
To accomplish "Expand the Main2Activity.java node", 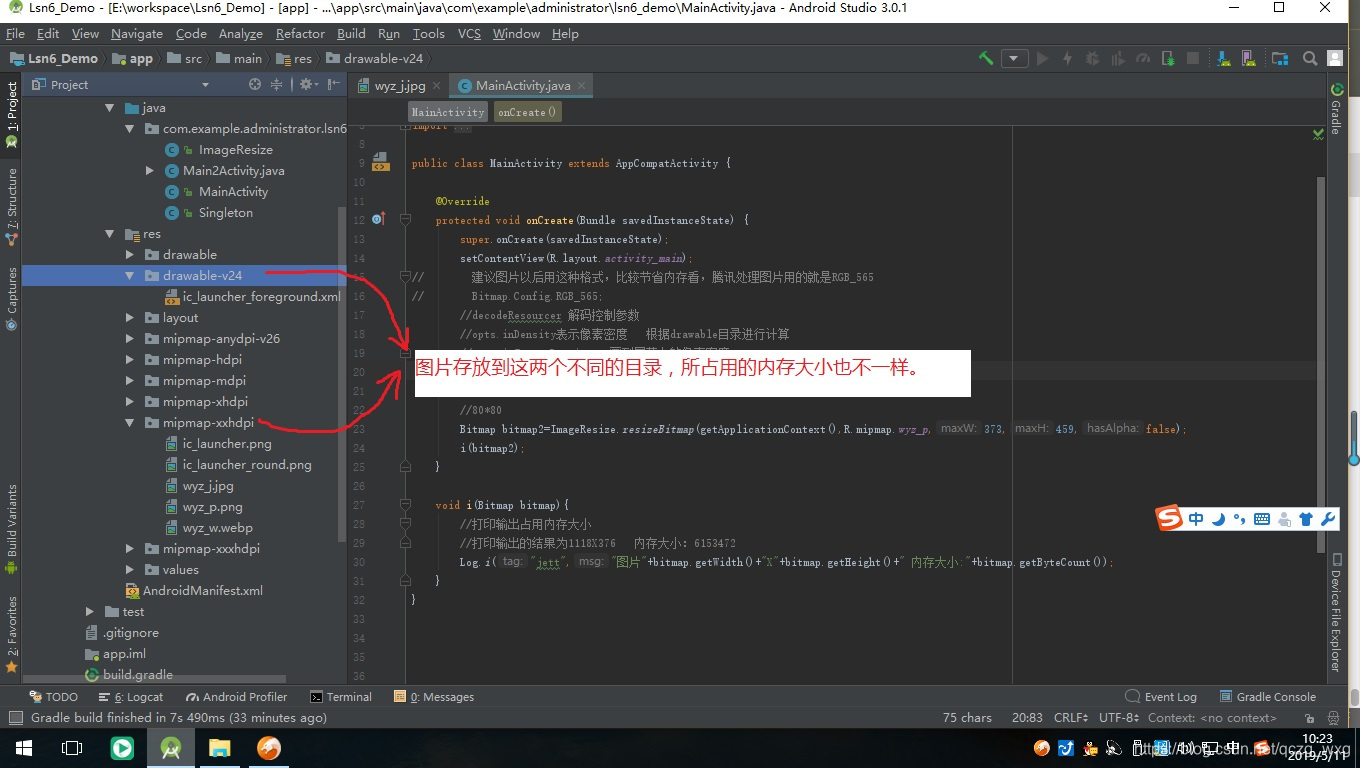I will 150,171.
